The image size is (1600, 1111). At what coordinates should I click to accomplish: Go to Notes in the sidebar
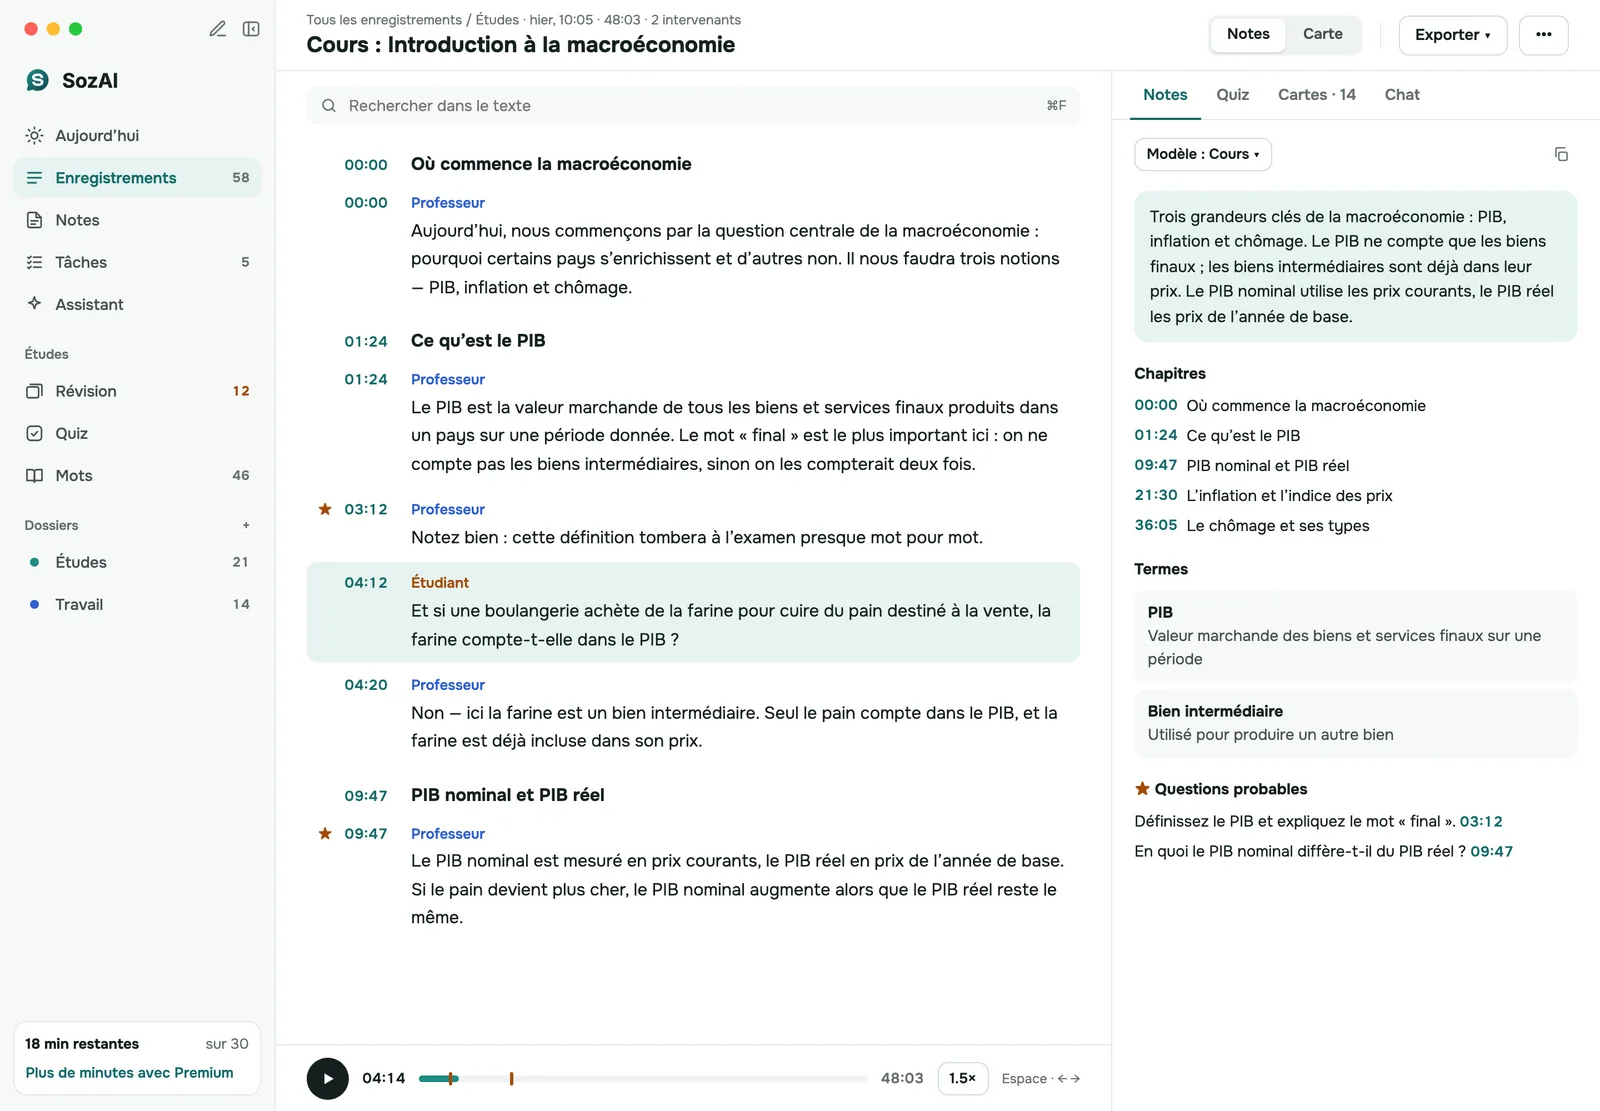point(137,220)
